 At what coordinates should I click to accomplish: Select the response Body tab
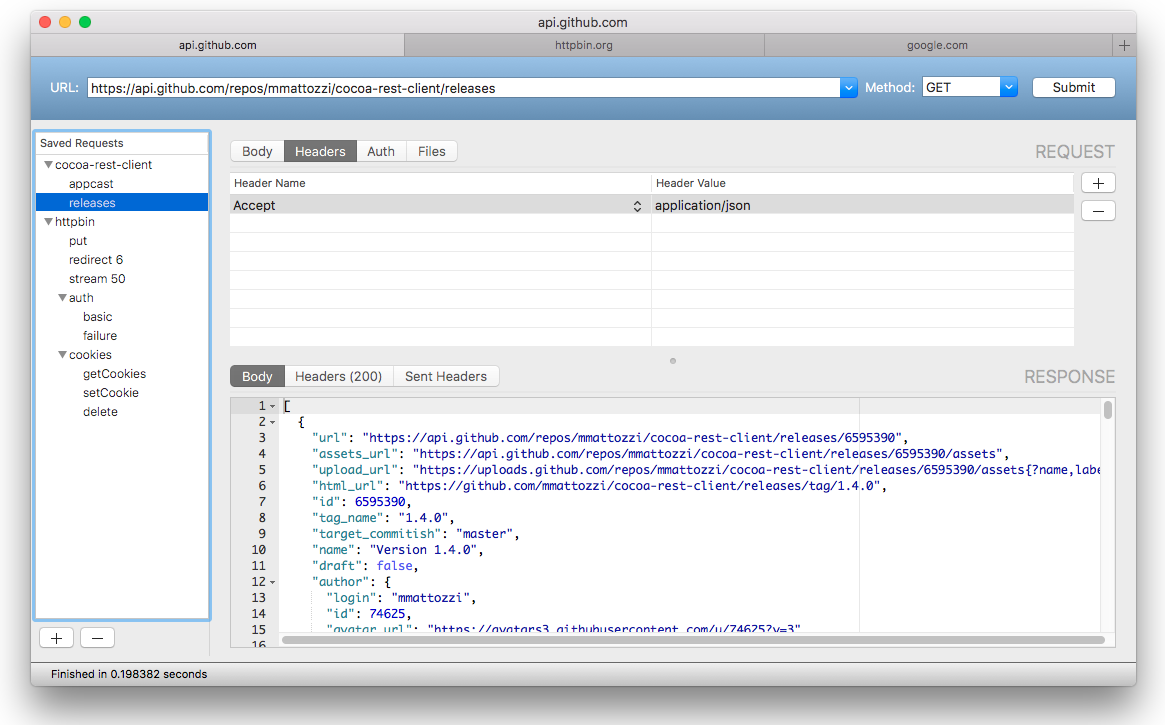coord(257,377)
